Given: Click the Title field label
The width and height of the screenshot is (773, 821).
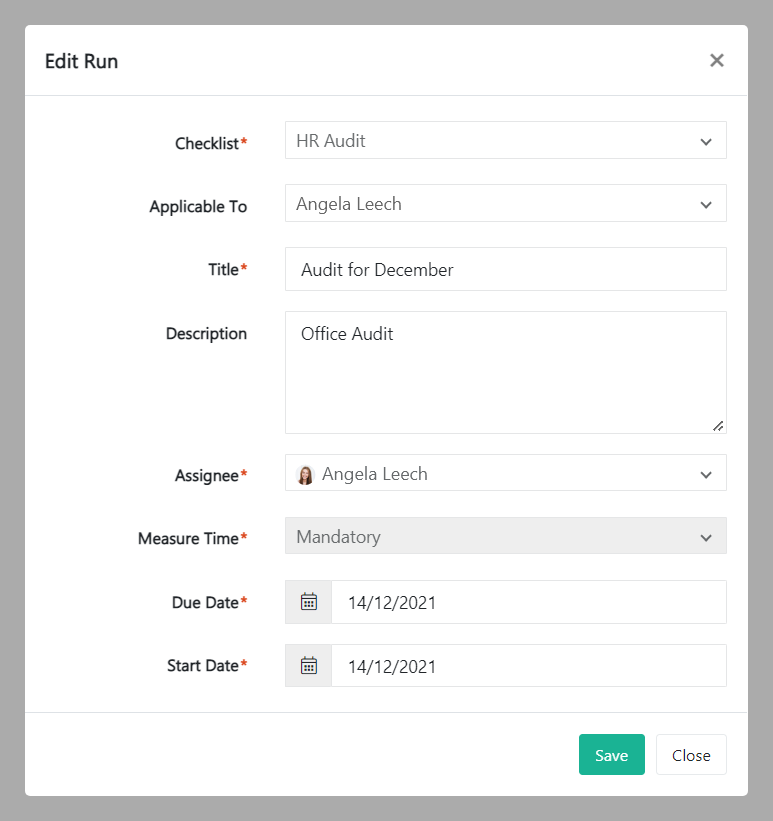Looking at the screenshot, I should coord(223,269).
